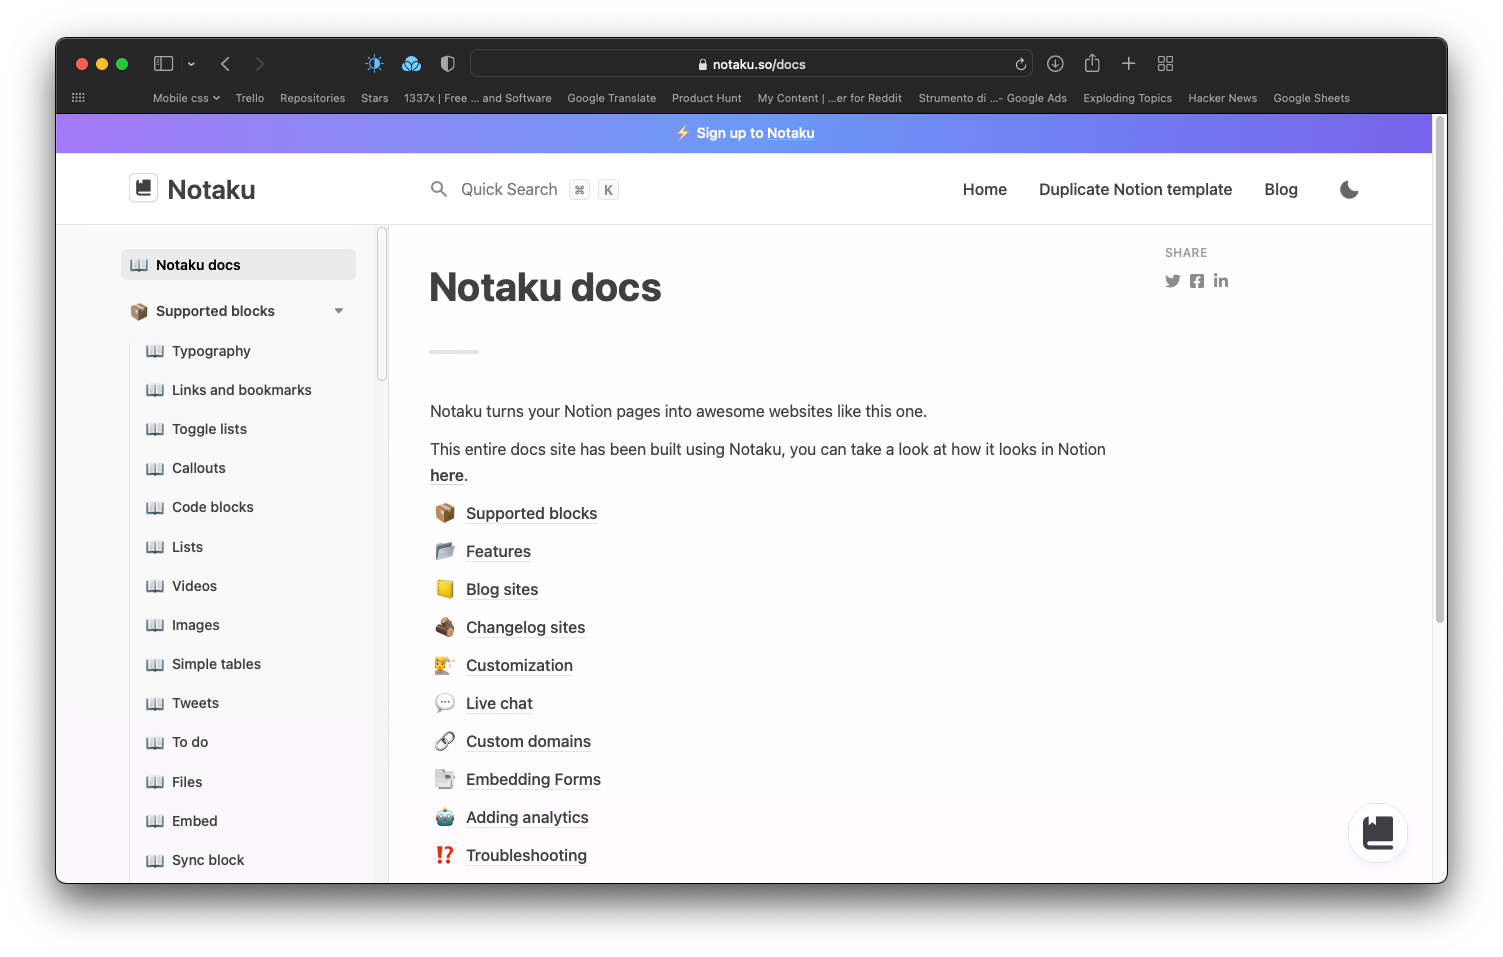This screenshot has height=957, width=1503.
Task: Select Home in the top navigation
Action: [x=984, y=189]
